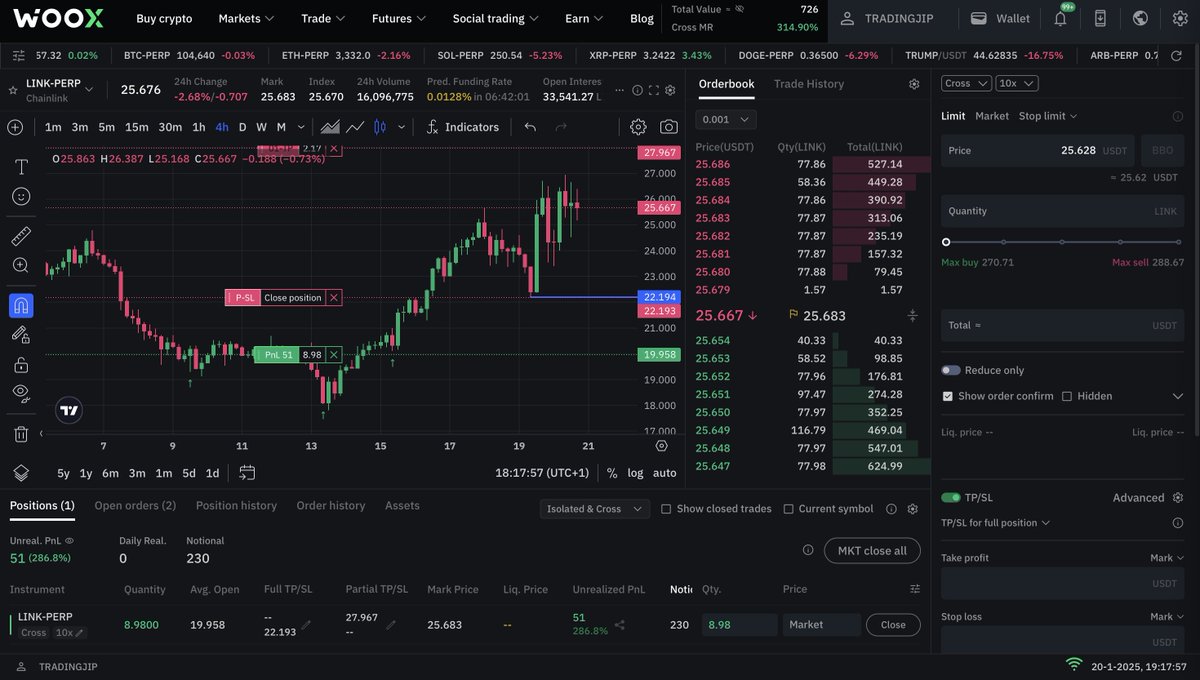Click the stay in drawing mode pencil-lock icon

(x=21, y=335)
